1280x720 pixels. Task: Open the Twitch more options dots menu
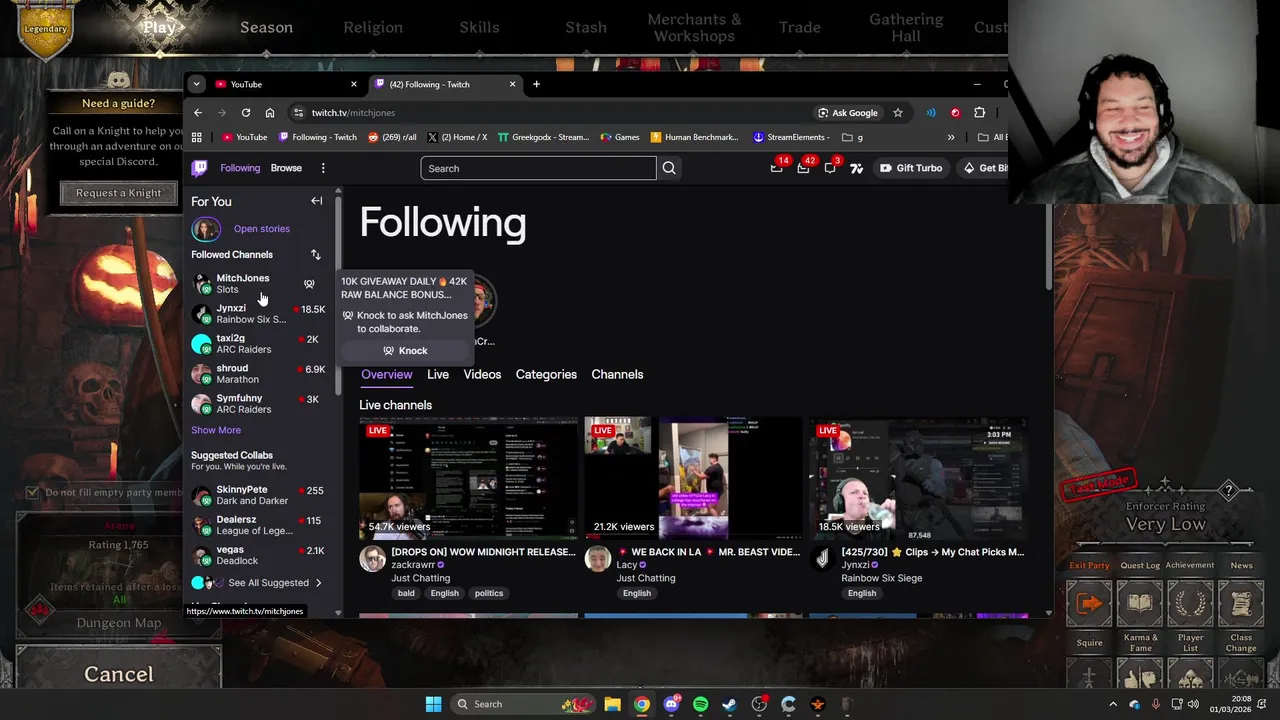click(323, 168)
